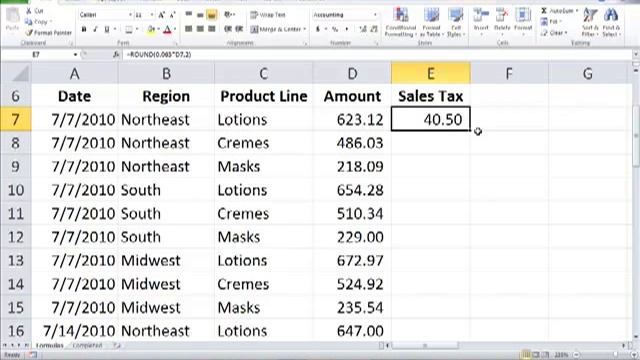640x360 pixels.
Task: Open the Accounting number format dropdown
Action: point(375,15)
